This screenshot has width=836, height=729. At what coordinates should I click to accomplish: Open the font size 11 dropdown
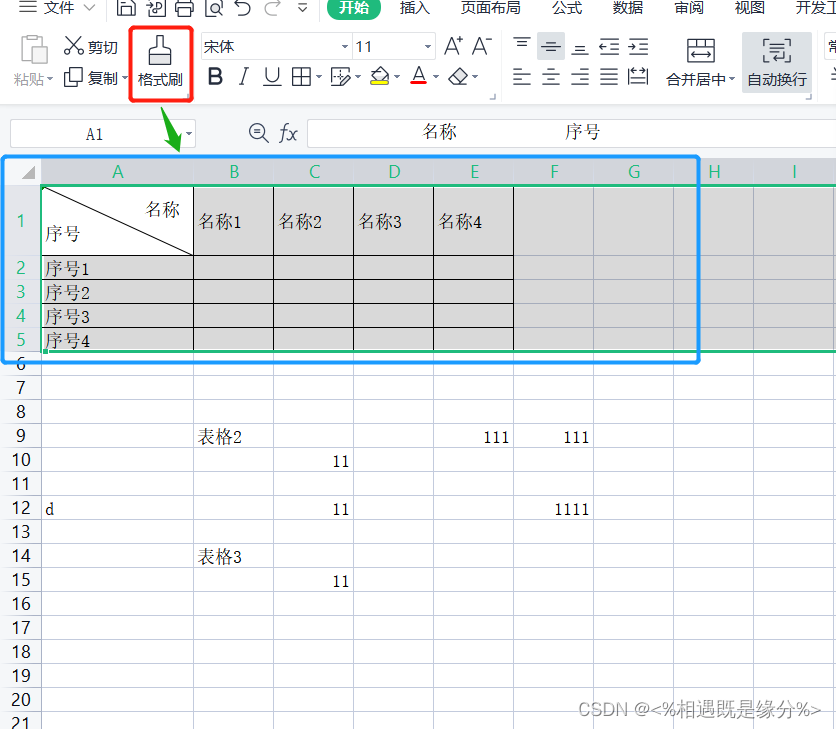pos(428,47)
